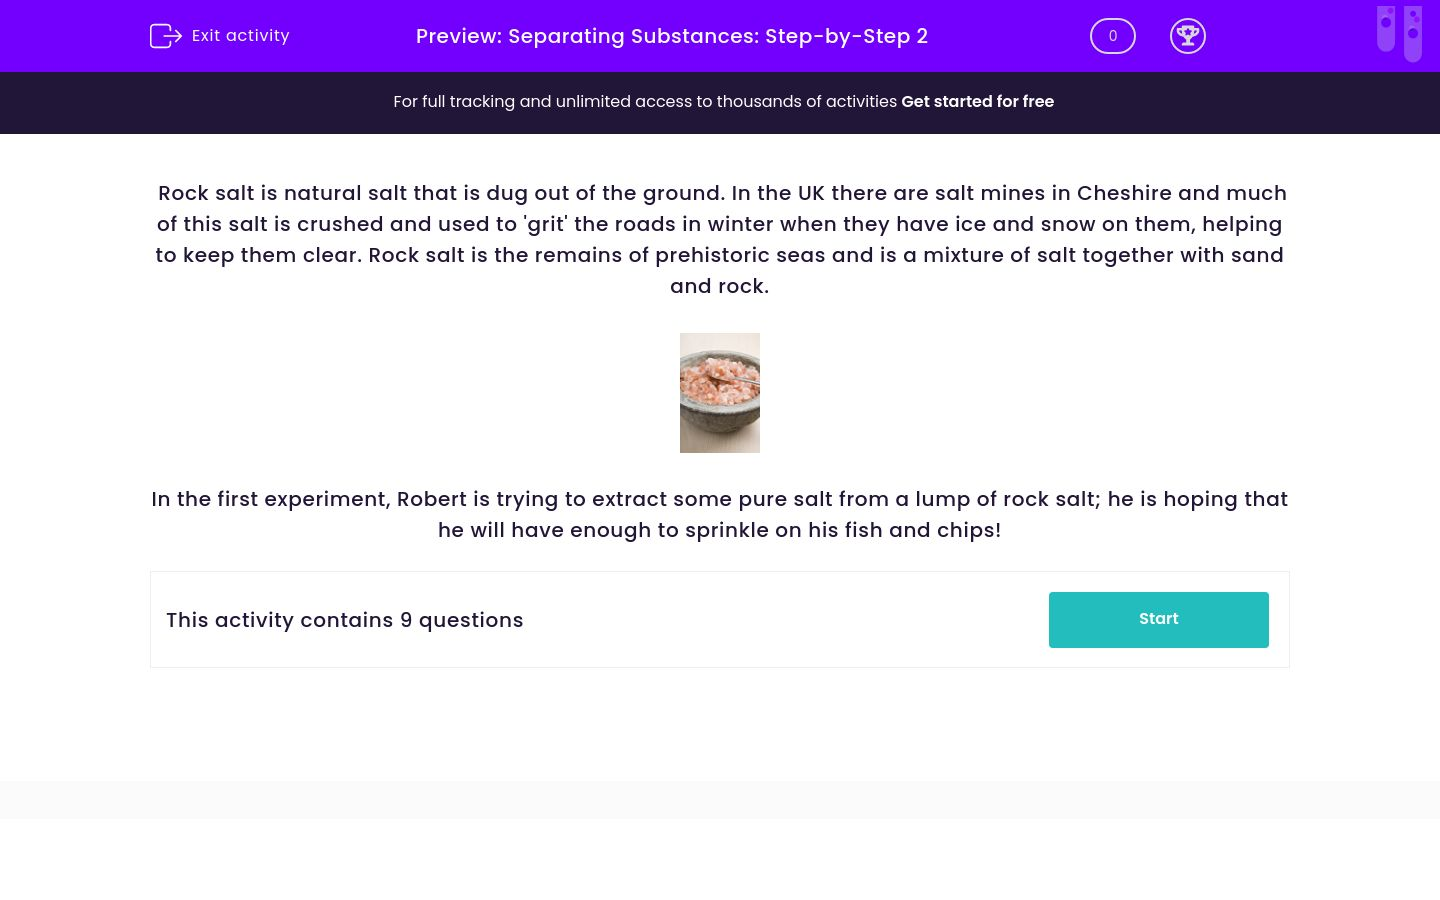Screen dimensions: 1440x900
Task: Toggle the trophy achievements display
Action: pyautogui.click(x=1188, y=36)
